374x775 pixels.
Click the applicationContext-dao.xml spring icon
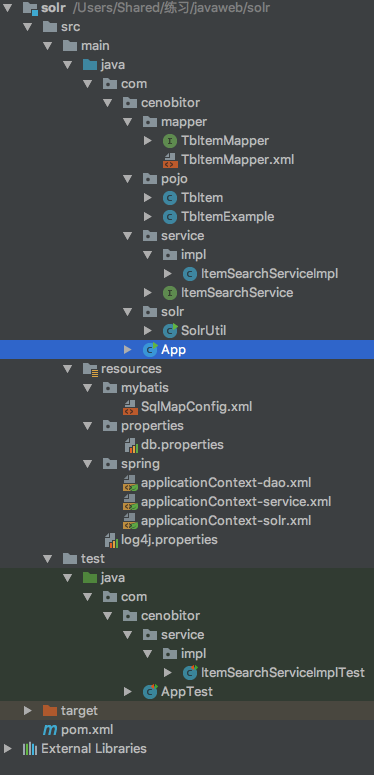click(130, 482)
